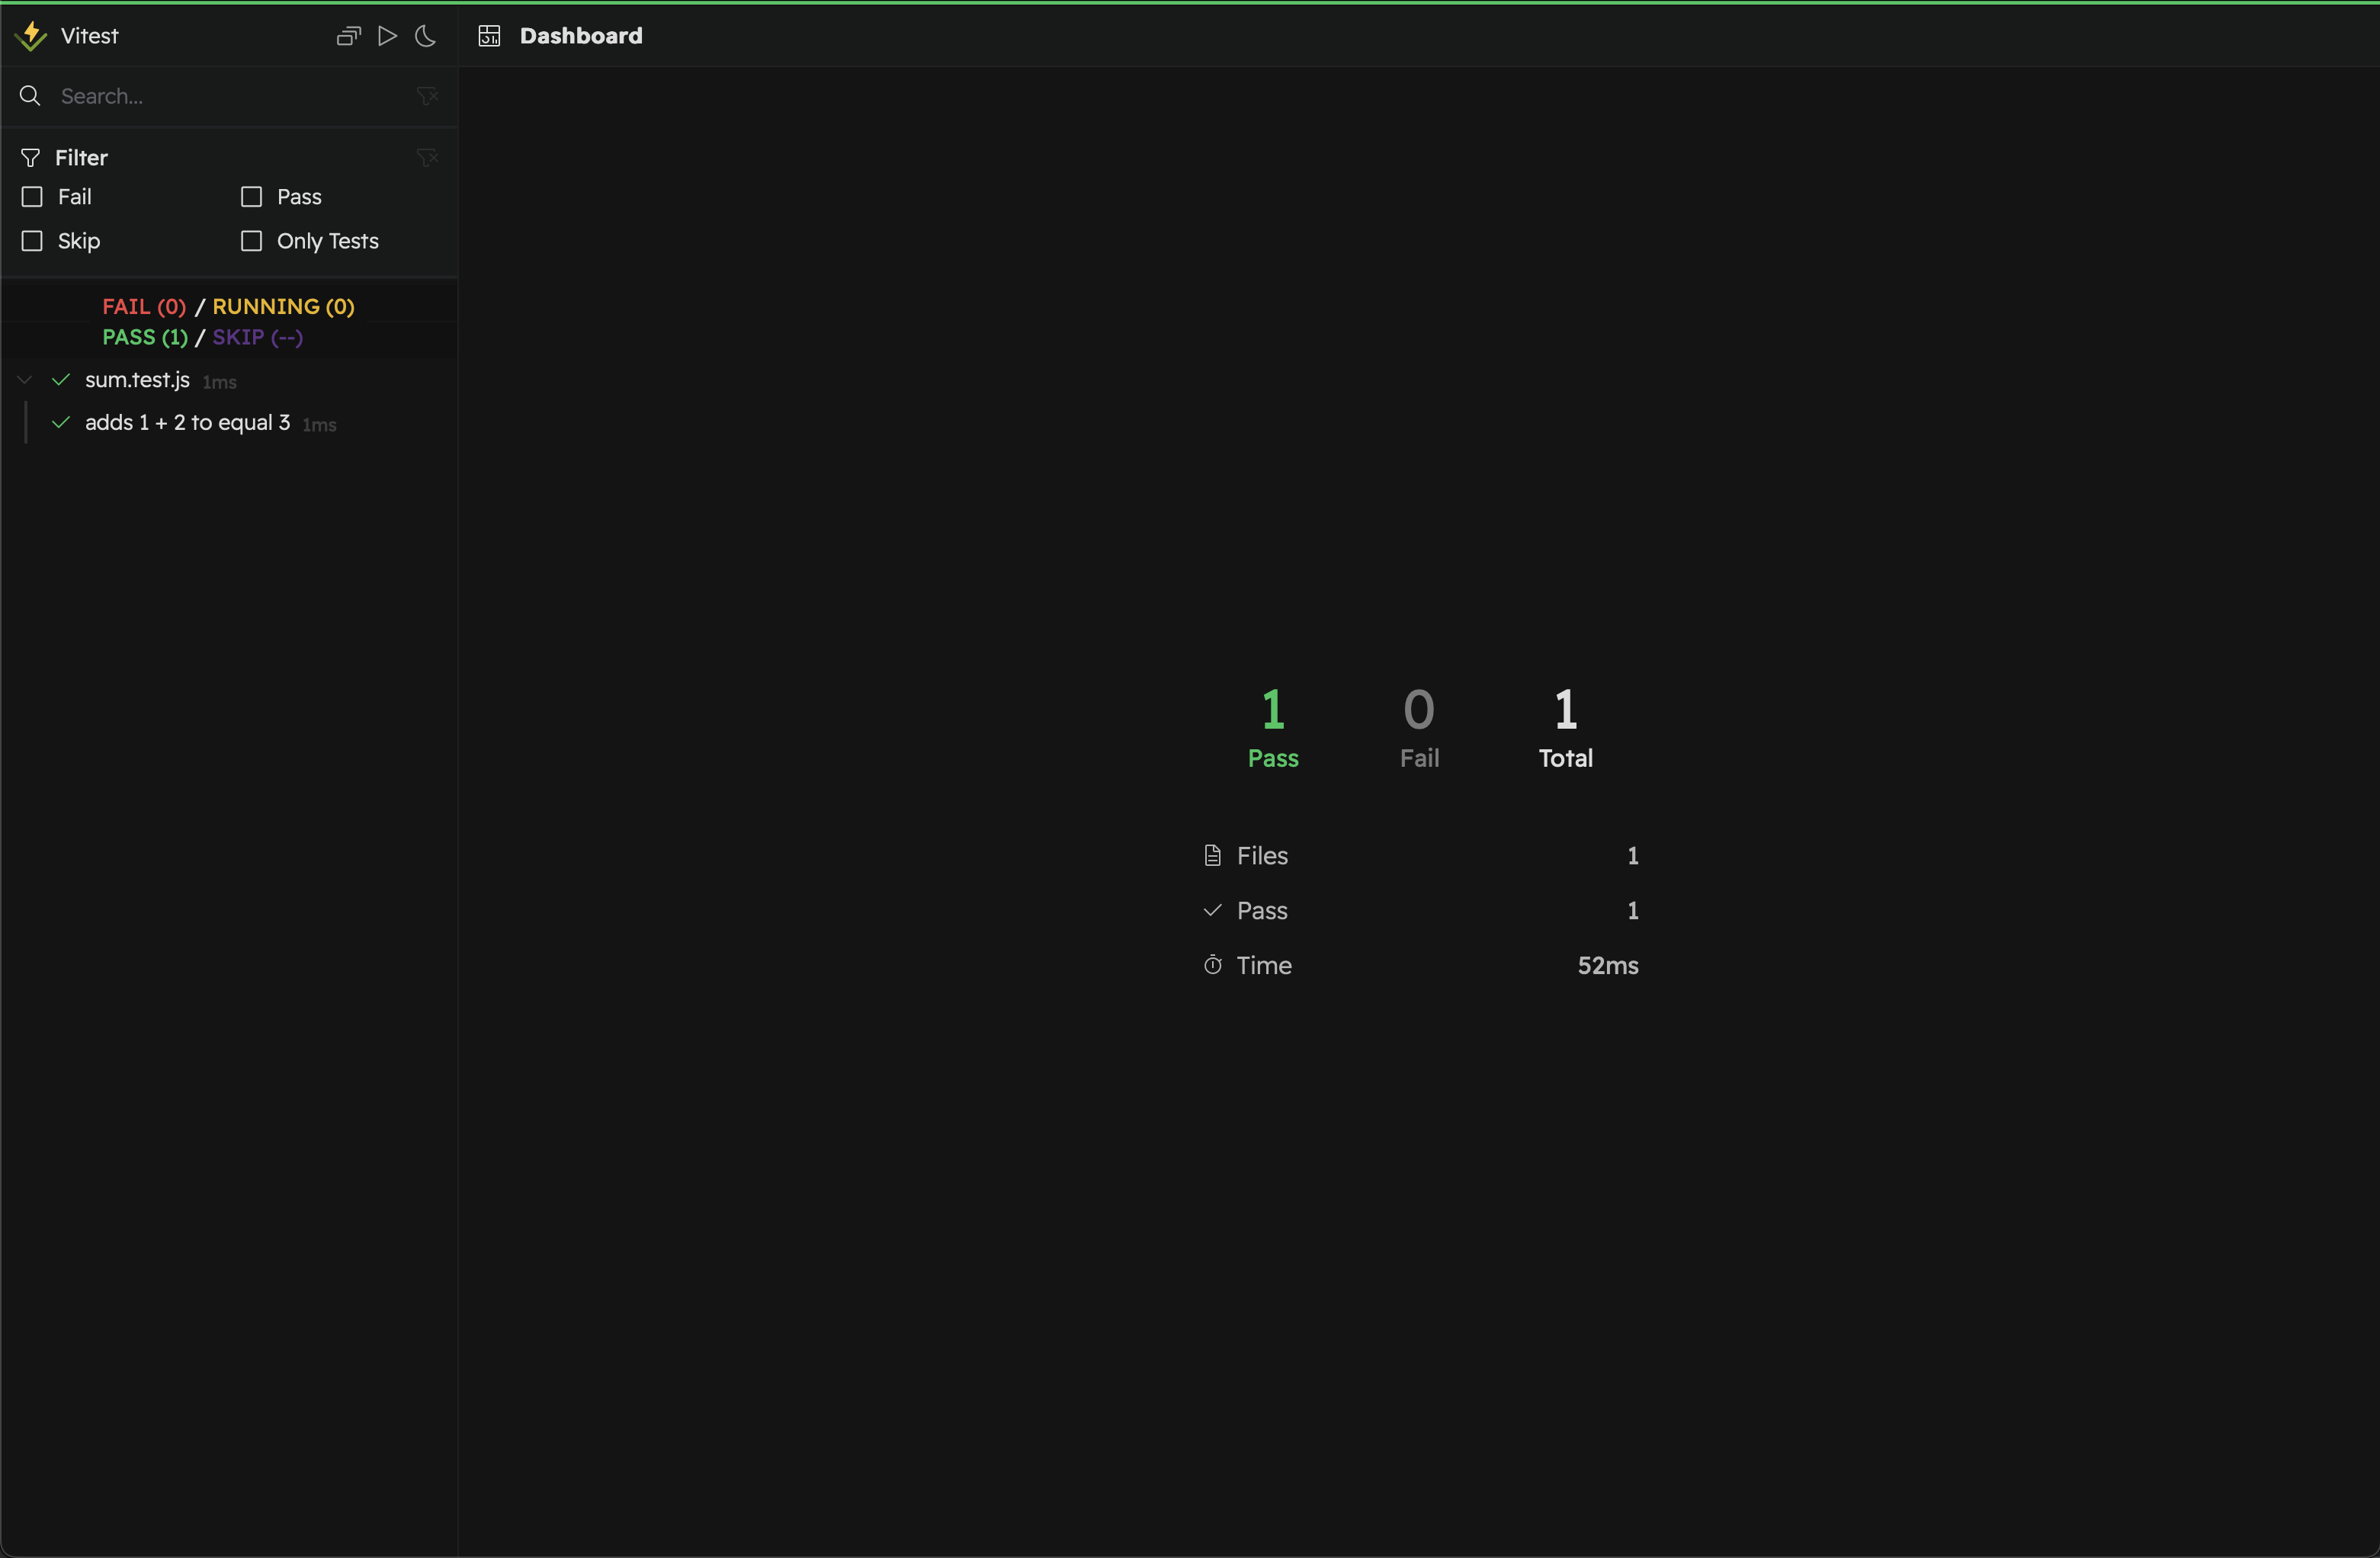
Task: Click the funnel Filter icon
Action: point(30,158)
